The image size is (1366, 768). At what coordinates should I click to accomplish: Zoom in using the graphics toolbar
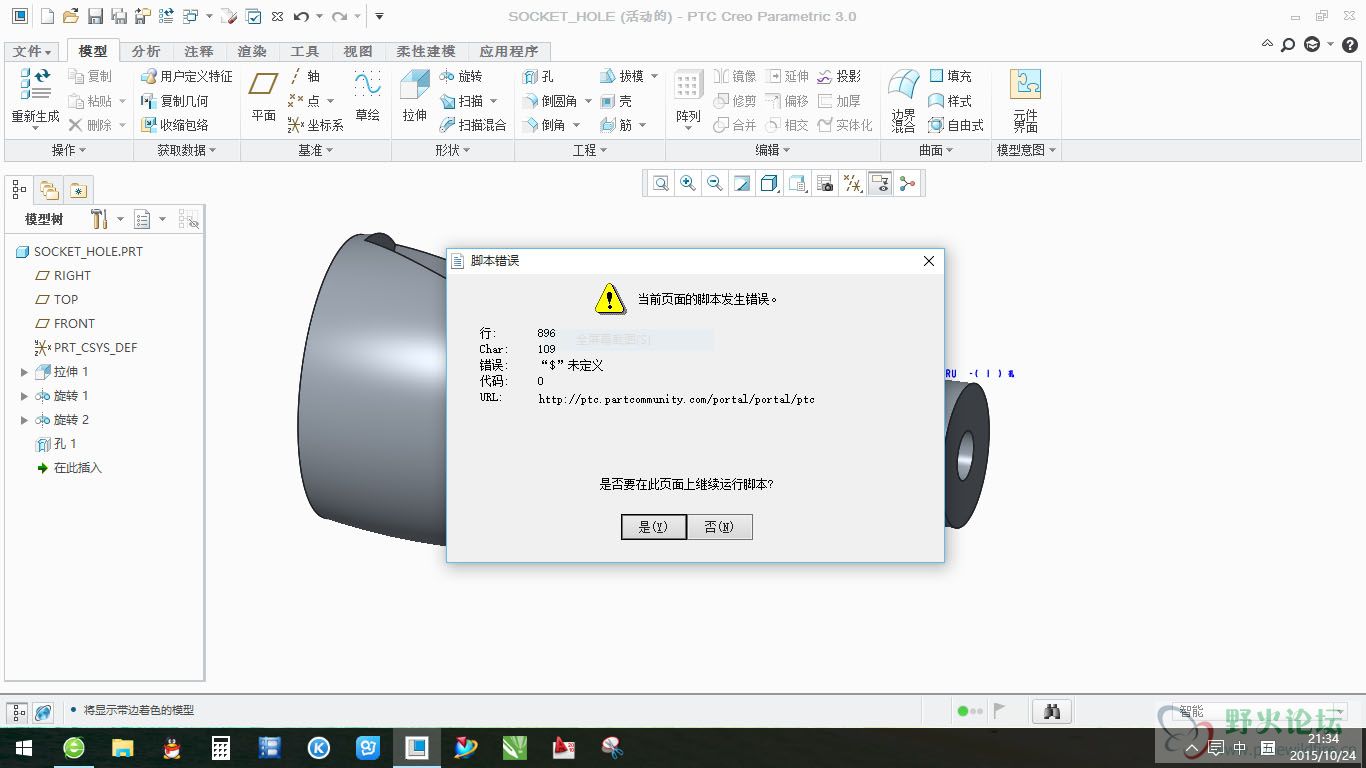pyautogui.click(x=688, y=183)
